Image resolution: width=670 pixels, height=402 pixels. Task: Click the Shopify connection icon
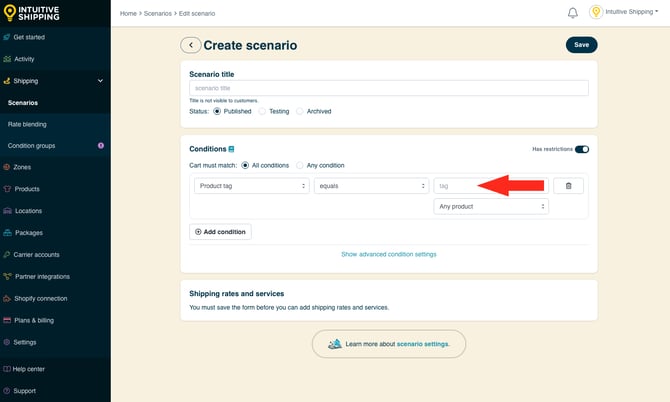coord(7,298)
